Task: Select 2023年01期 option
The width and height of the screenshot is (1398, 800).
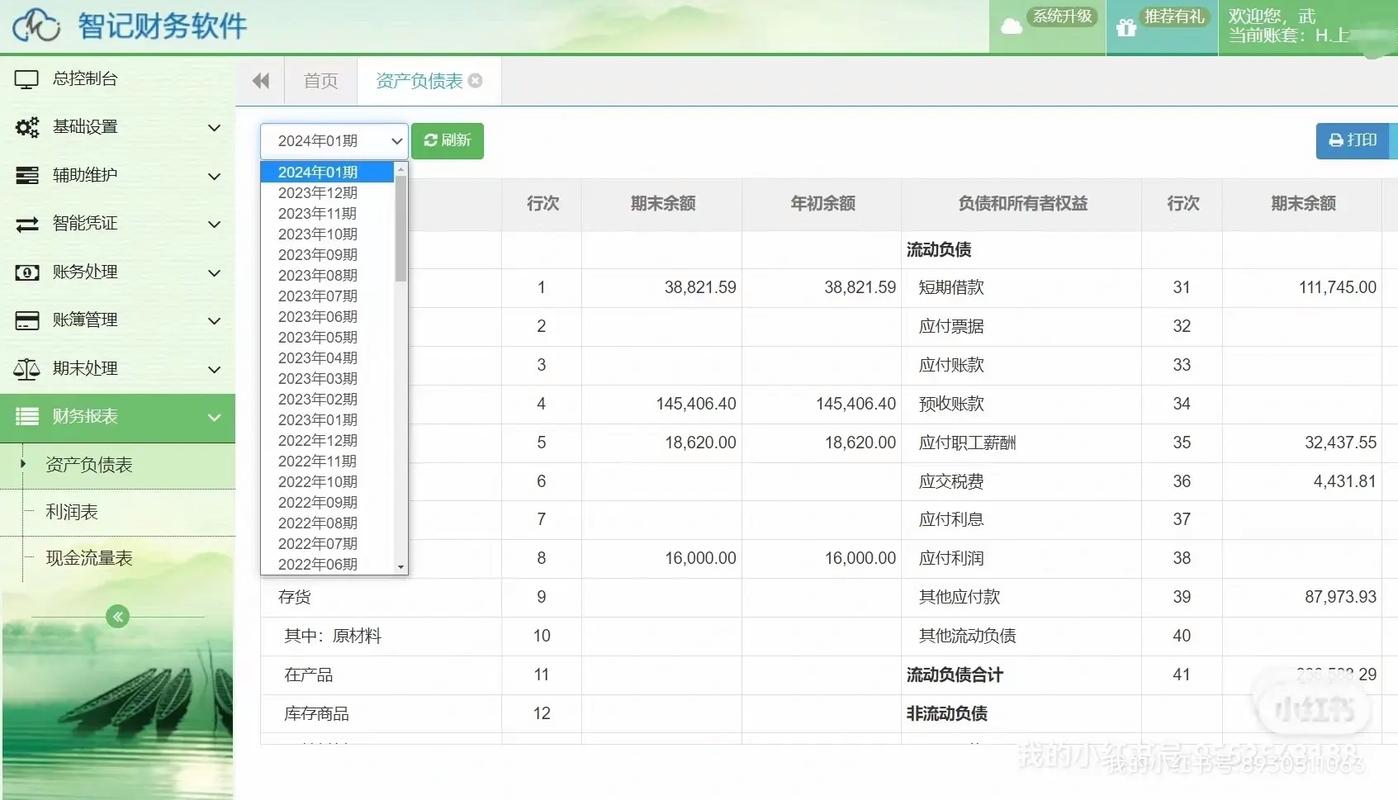Action: click(x=327, y=420)
